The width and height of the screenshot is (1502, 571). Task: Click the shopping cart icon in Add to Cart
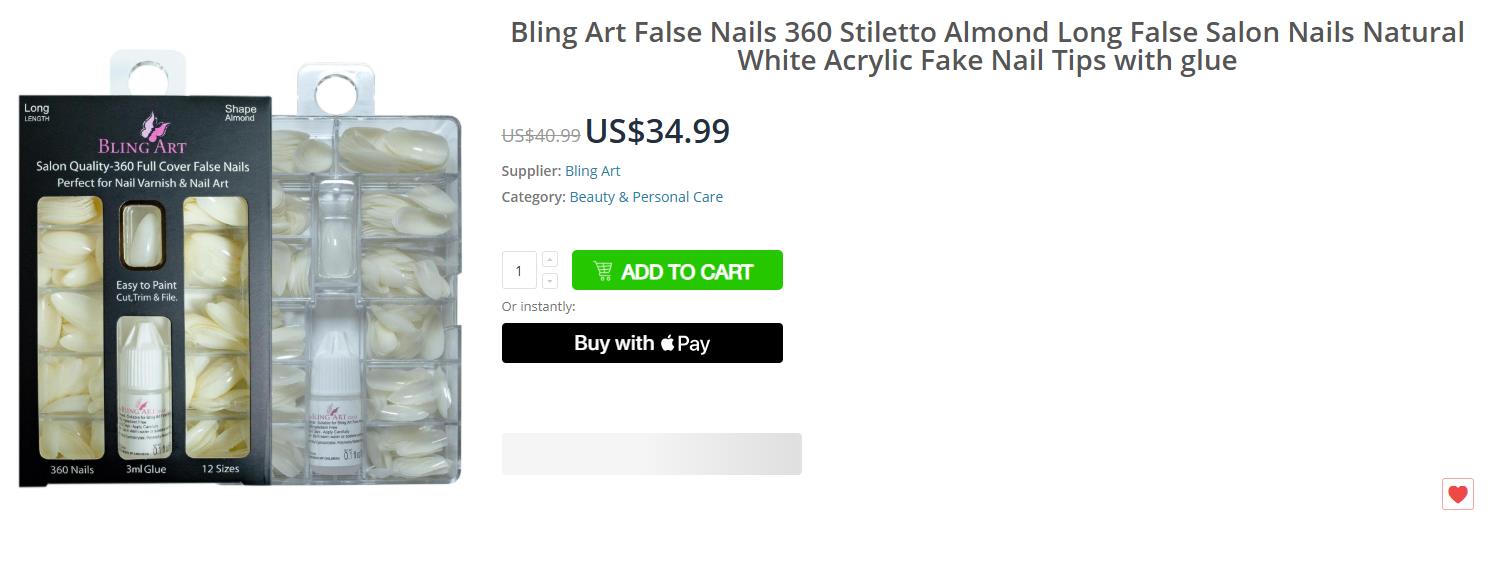(x=602, y=271)
